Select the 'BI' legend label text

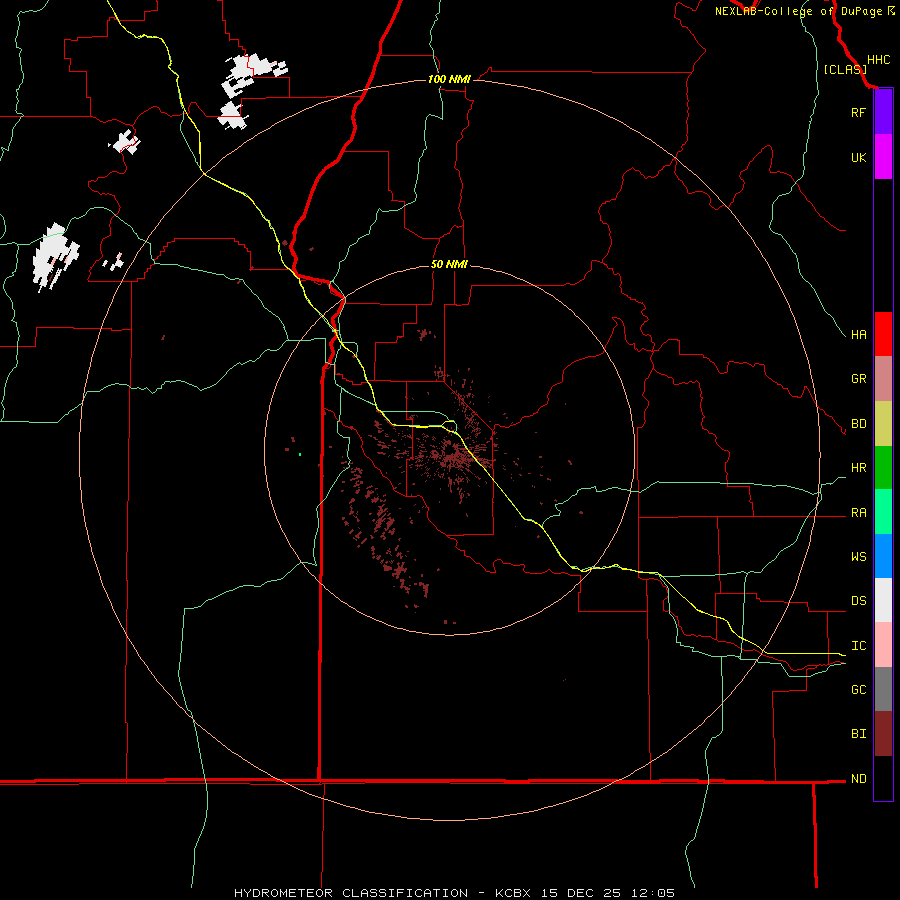[858, 734]
